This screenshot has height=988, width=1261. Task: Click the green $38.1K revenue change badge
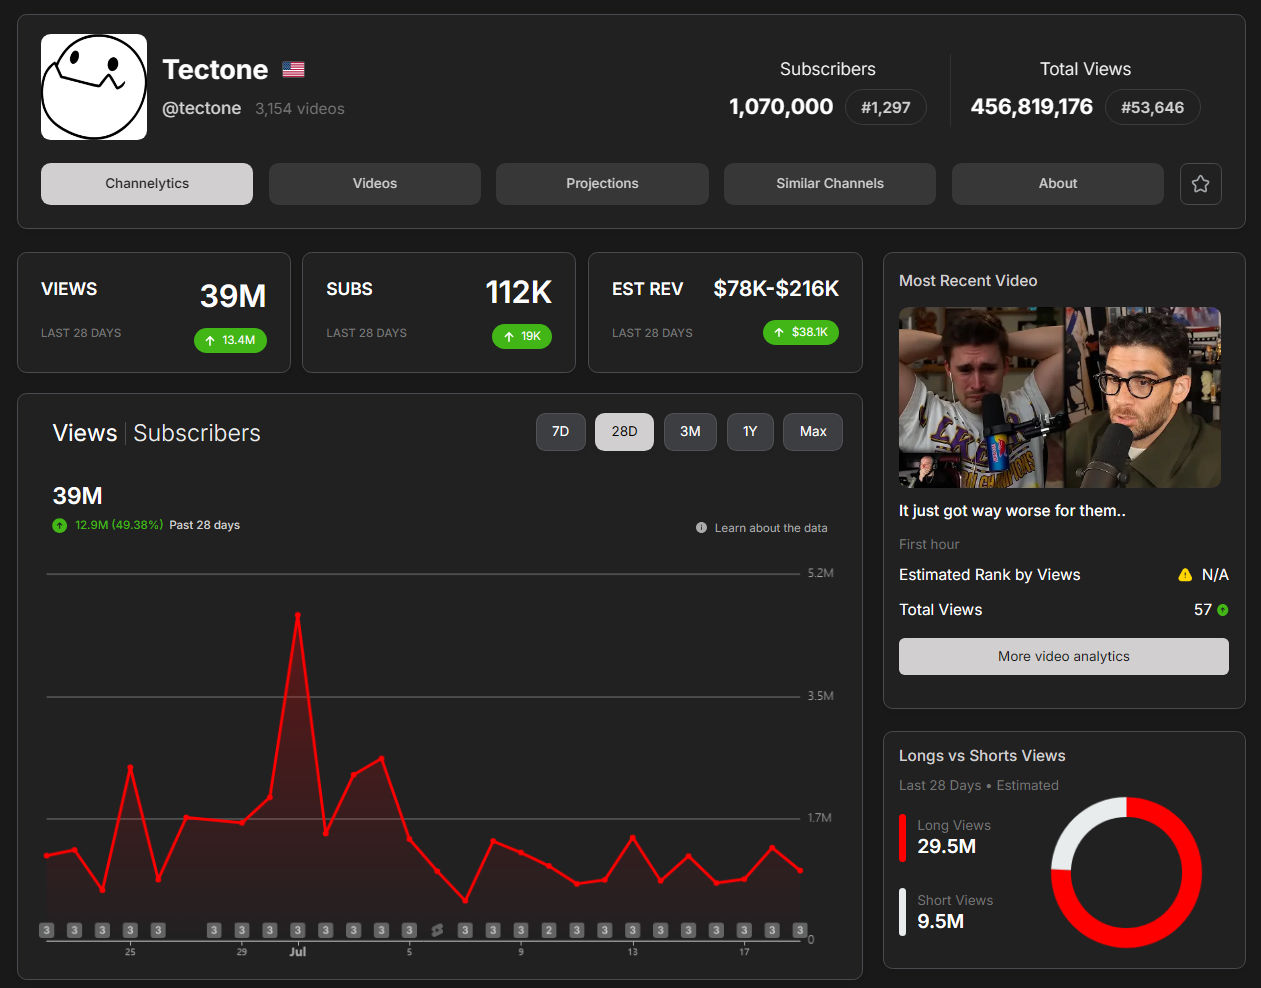coord(801,332)
